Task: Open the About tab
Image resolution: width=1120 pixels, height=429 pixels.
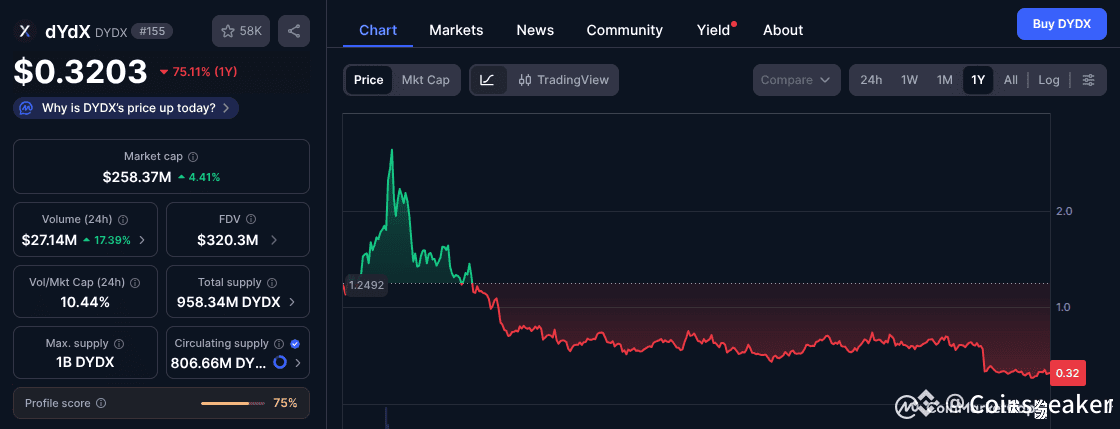Action: tap(783, 30)
